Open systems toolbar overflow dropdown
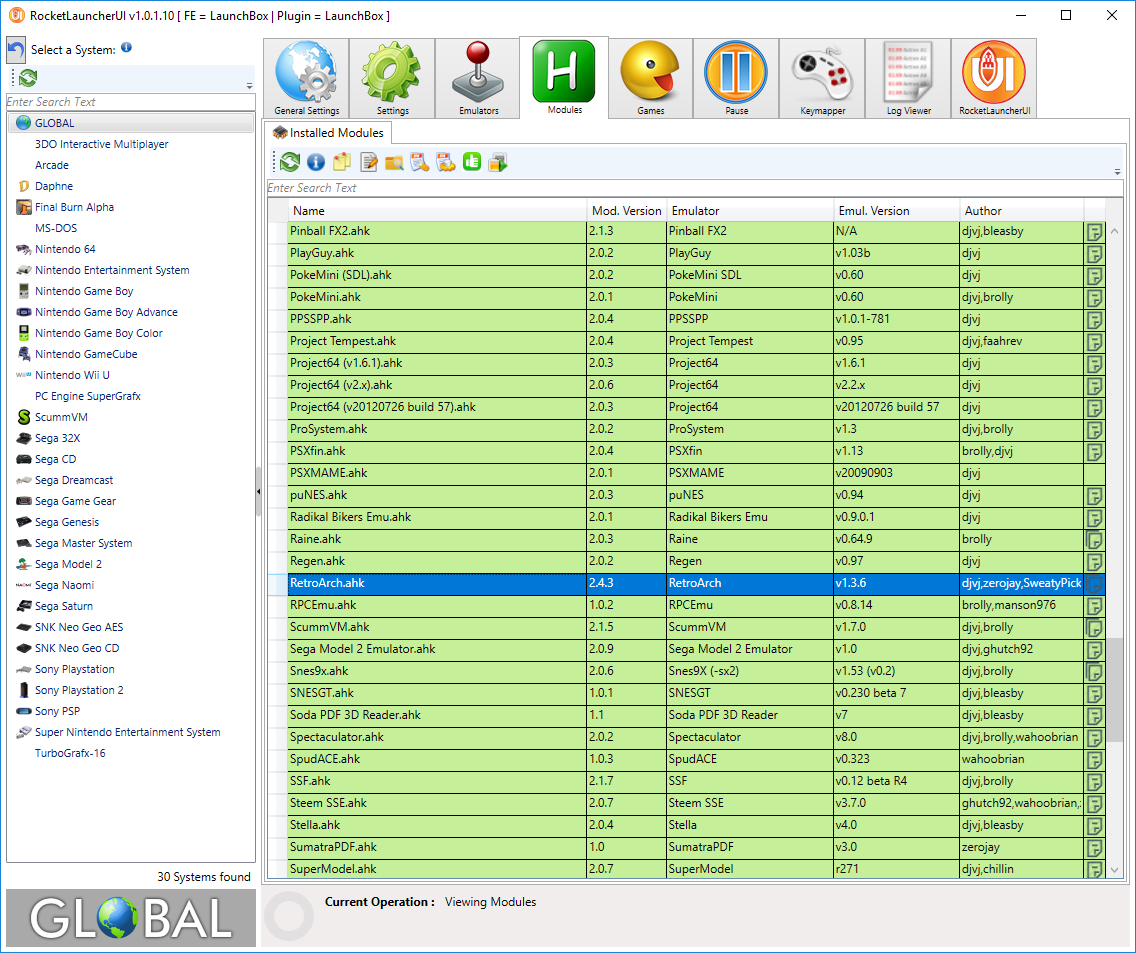The image size is (1136, 953). tap(249, 86)
